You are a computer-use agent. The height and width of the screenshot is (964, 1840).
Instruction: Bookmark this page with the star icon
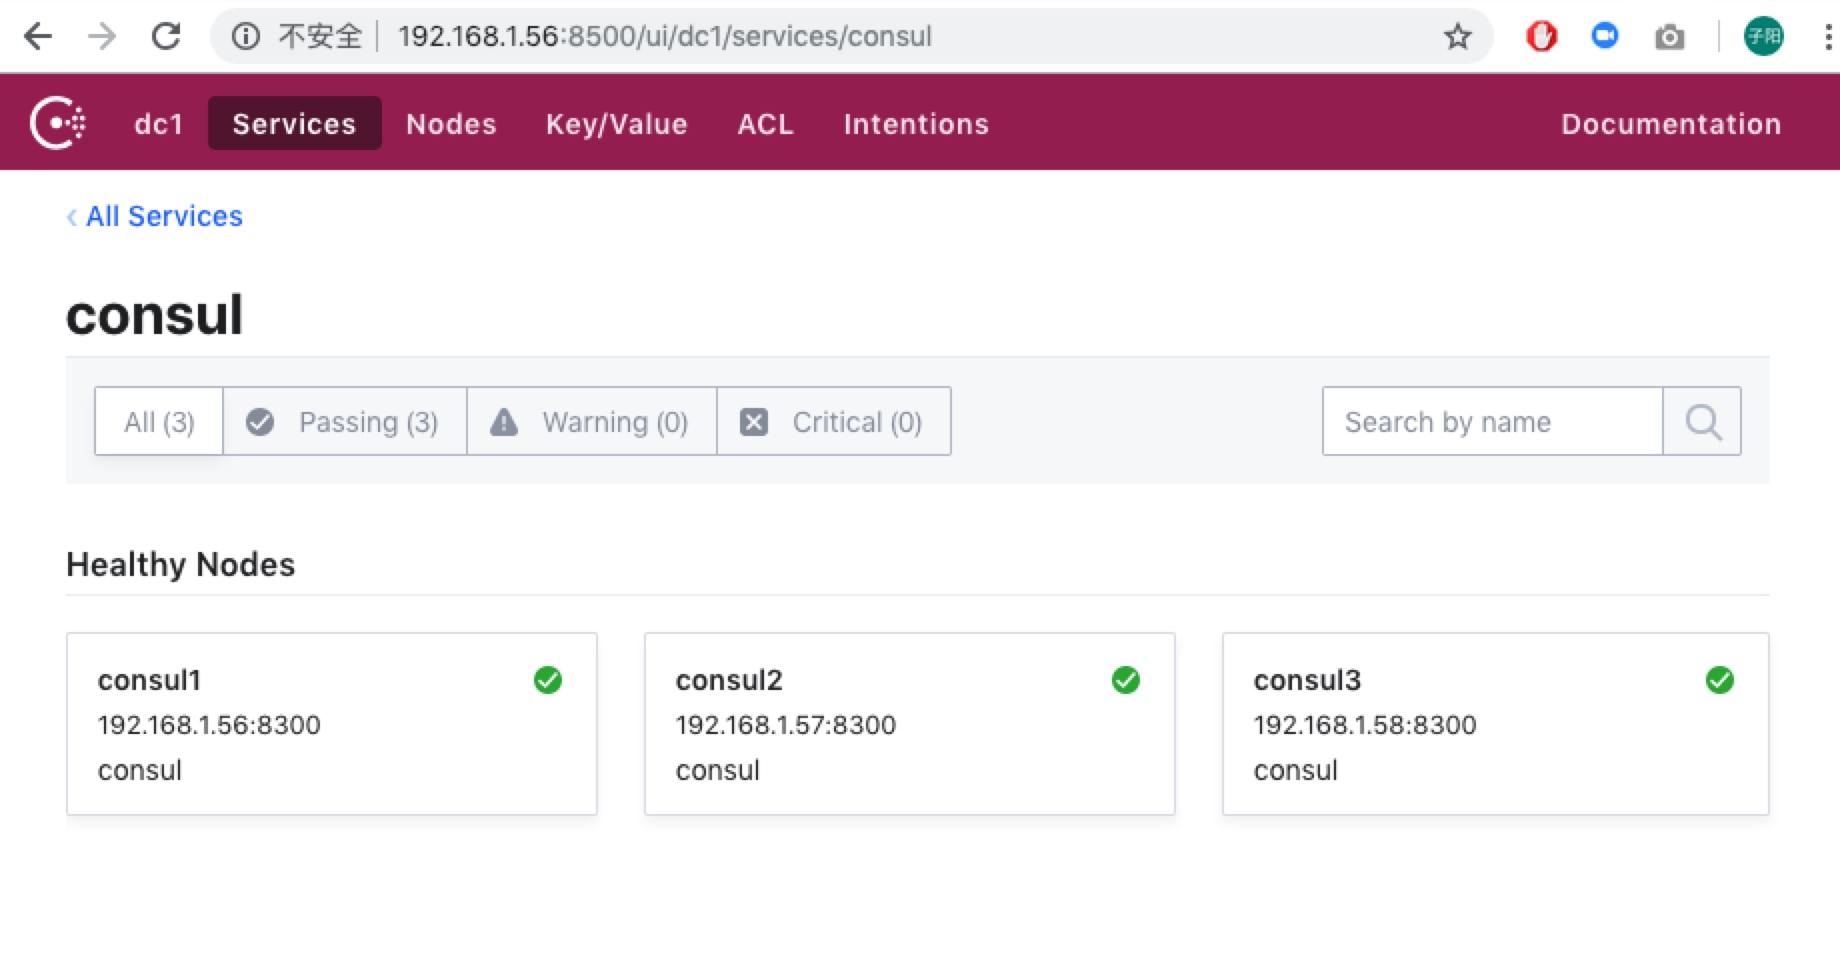(x=1457, y=37)
